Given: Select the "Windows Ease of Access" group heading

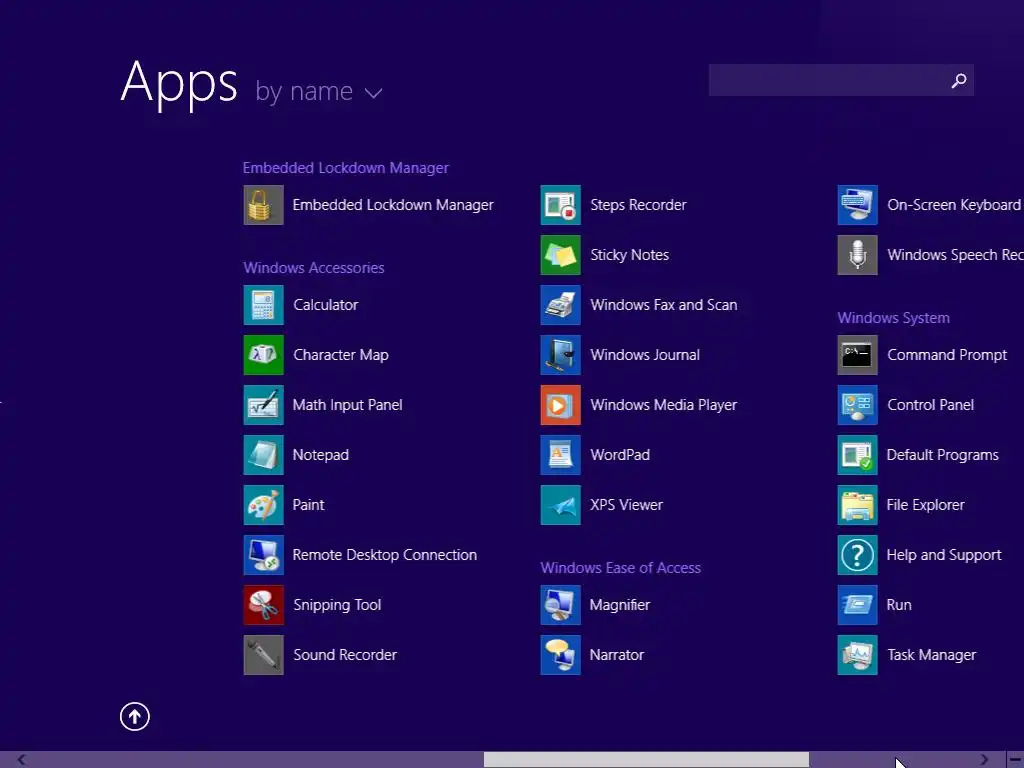Looking at the screenshot, I should pyautogui.click(x=620, y=568).
